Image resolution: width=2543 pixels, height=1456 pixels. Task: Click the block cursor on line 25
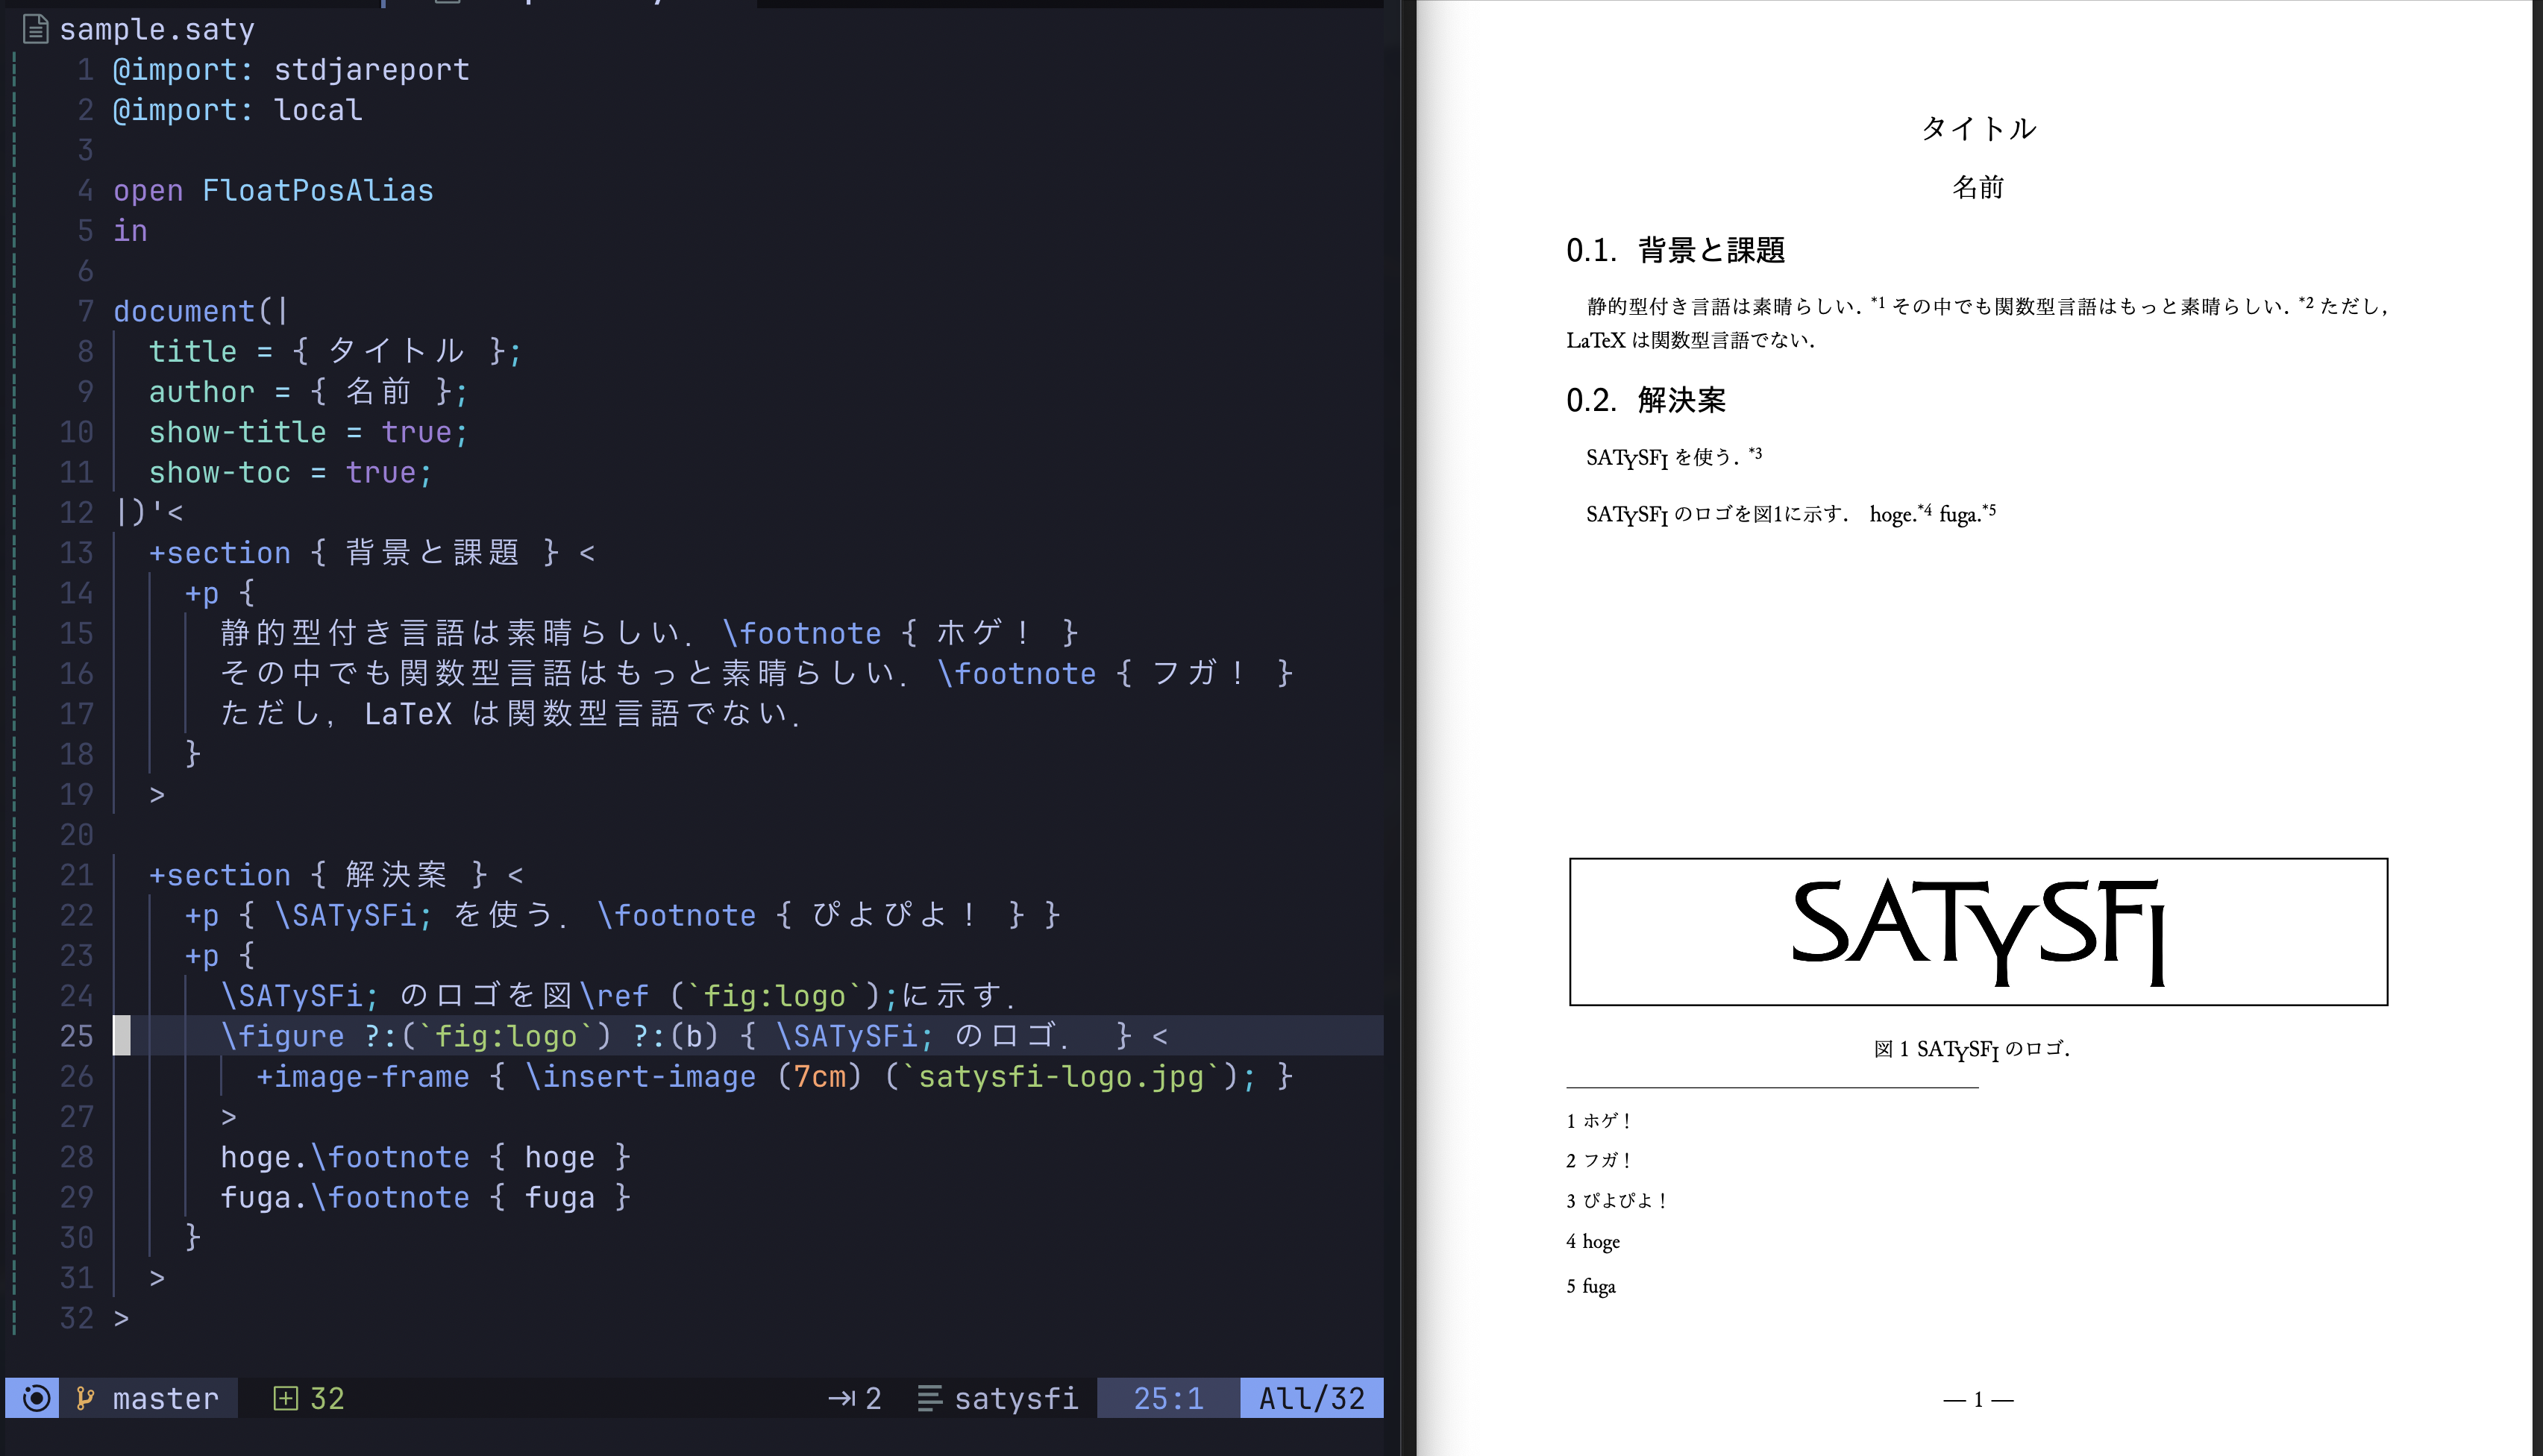click(x=121, y=1035)
